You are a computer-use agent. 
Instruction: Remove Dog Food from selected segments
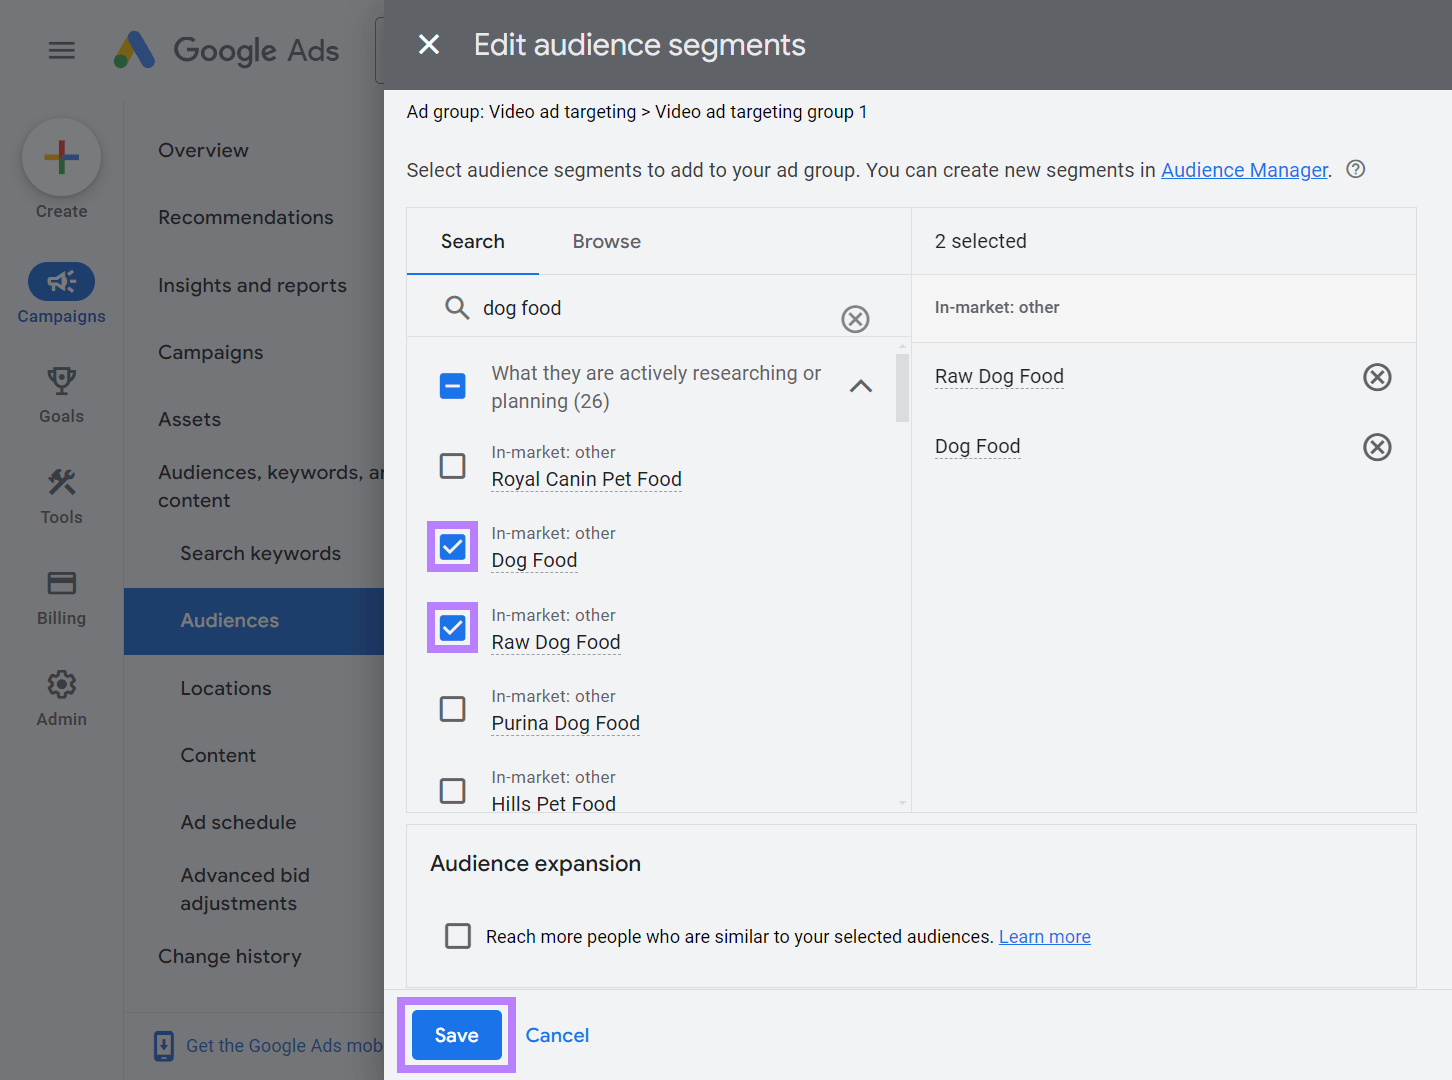1377,447
